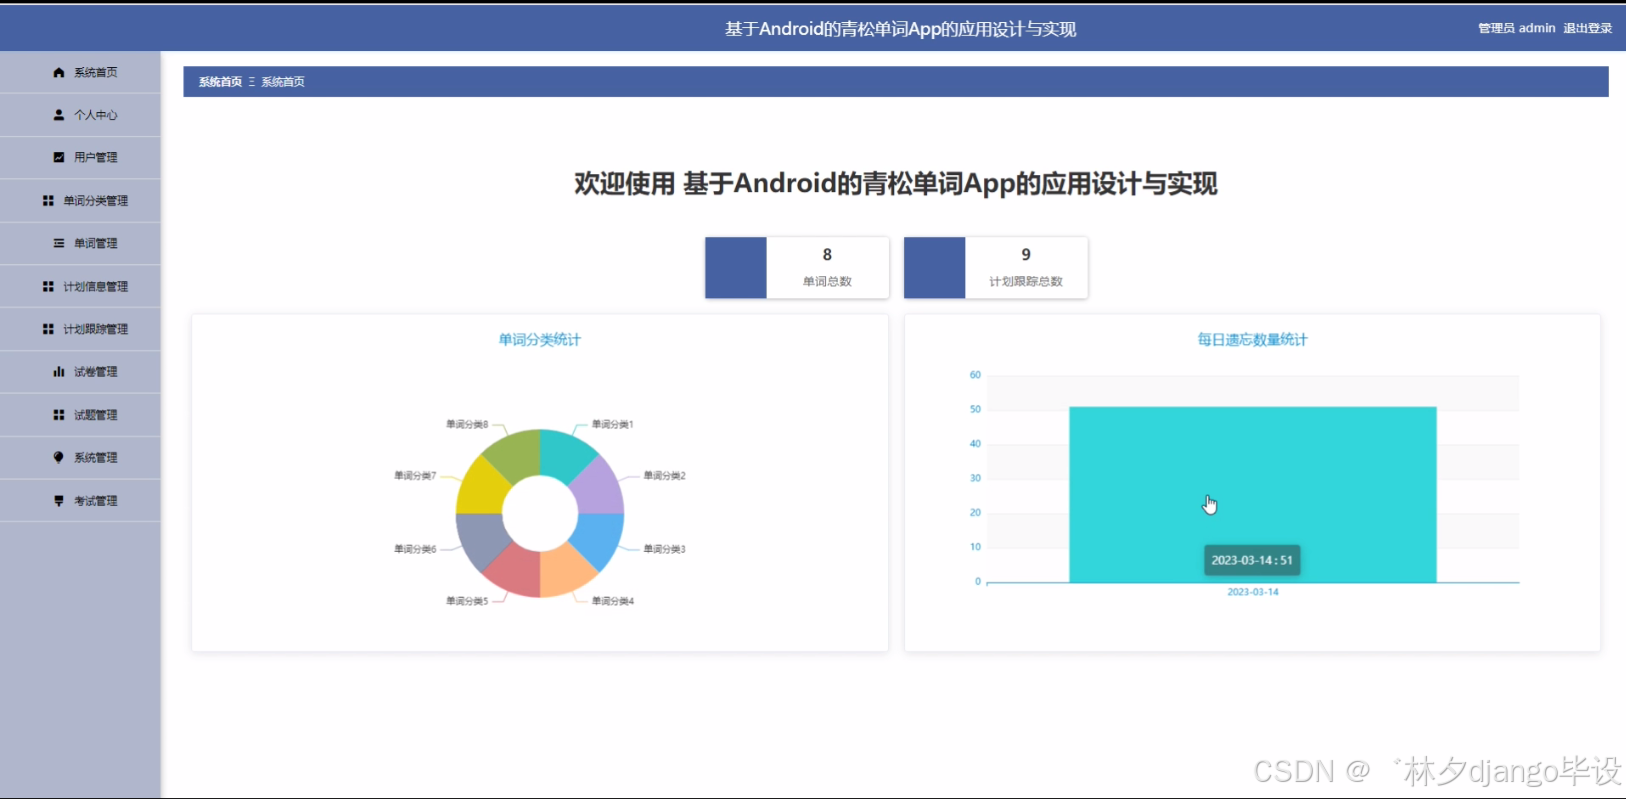Click the 管理员 admin user label
The height and width of the screenshot is (799, 1626).
click(x=1517, y=28)
